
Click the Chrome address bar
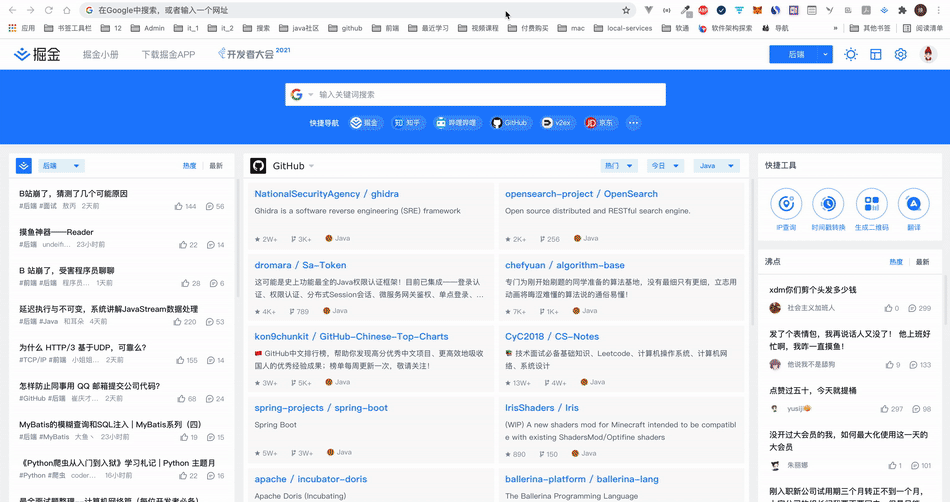click(x=357, y=10)
